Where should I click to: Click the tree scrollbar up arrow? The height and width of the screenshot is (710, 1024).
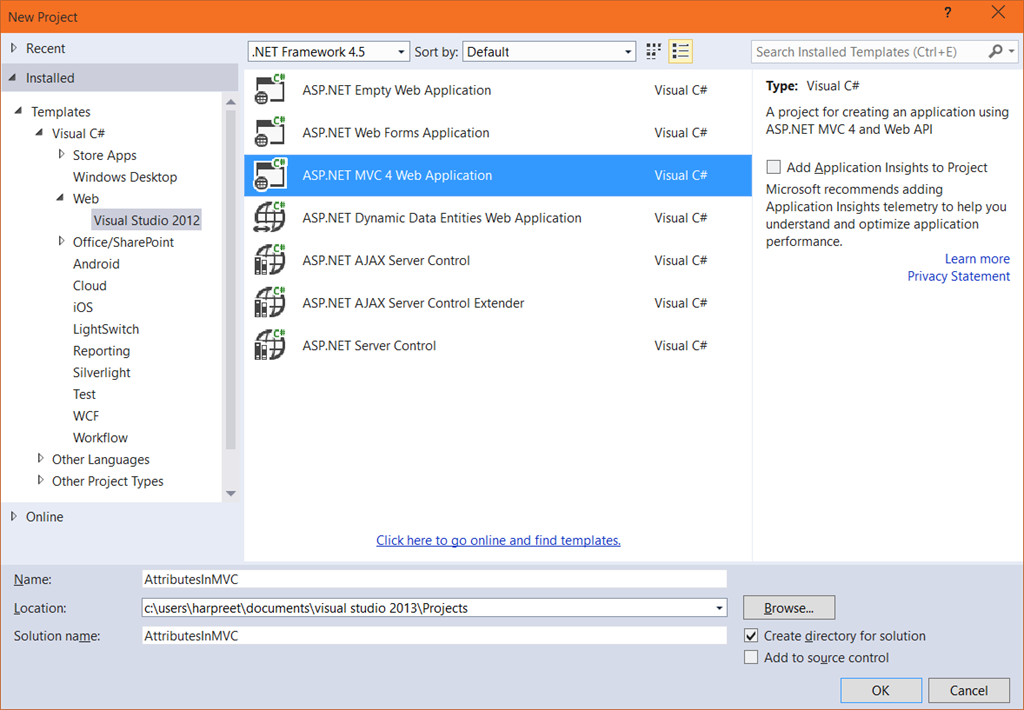click(231, 102)
